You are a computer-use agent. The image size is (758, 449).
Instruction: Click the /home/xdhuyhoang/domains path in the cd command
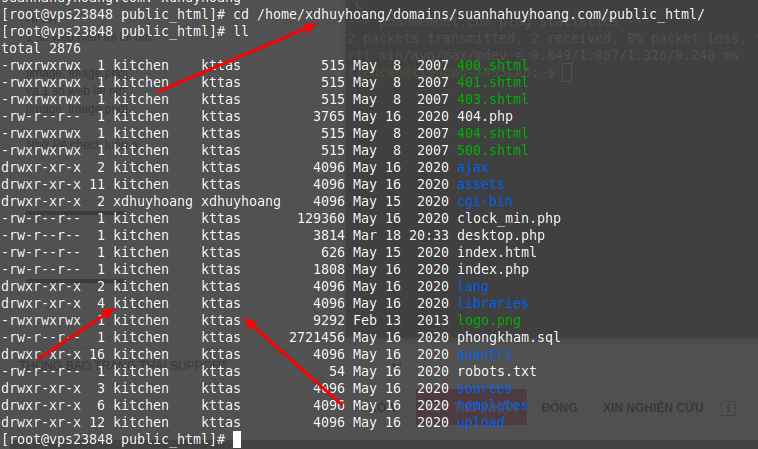click(x=356, y=14)
